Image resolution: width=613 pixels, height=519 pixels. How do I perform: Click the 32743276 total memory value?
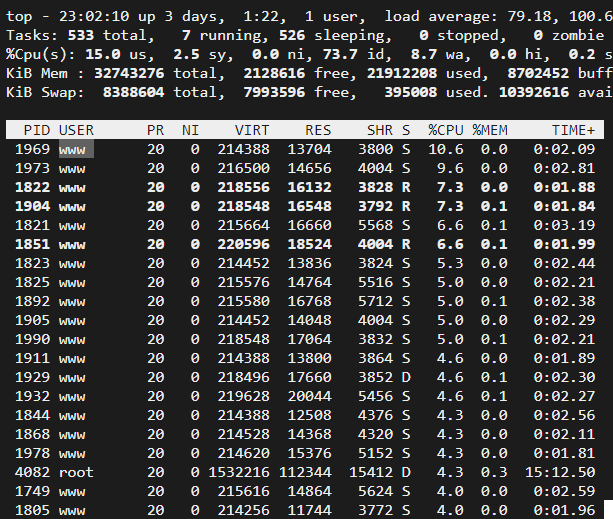pyautogui.click(x=129, y=73)
